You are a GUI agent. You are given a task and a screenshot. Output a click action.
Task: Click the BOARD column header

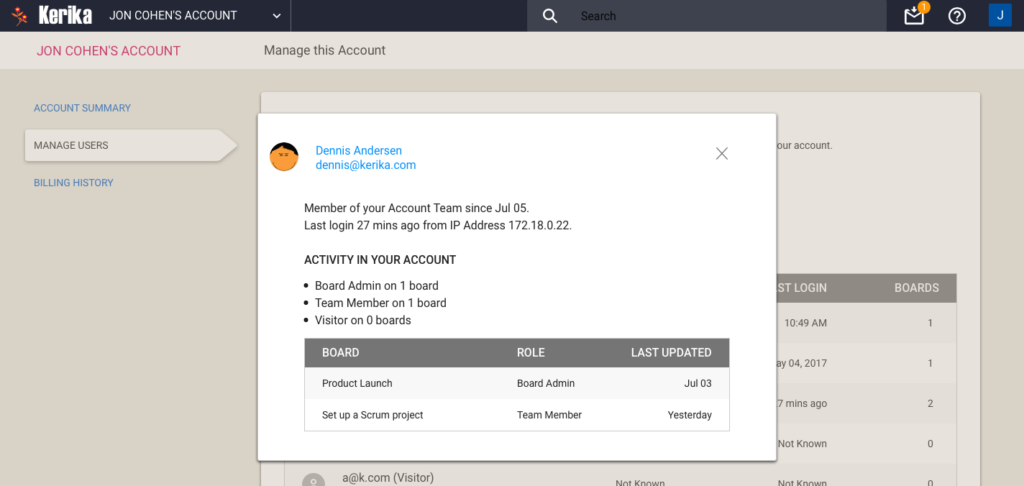click(x=340, y=353)
